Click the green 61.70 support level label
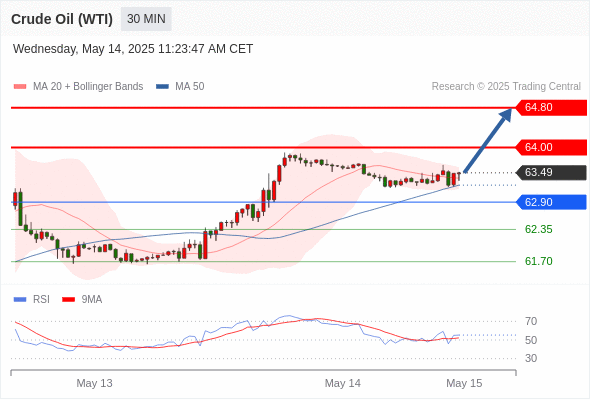590x400 pixels. (x=538, y=261)
